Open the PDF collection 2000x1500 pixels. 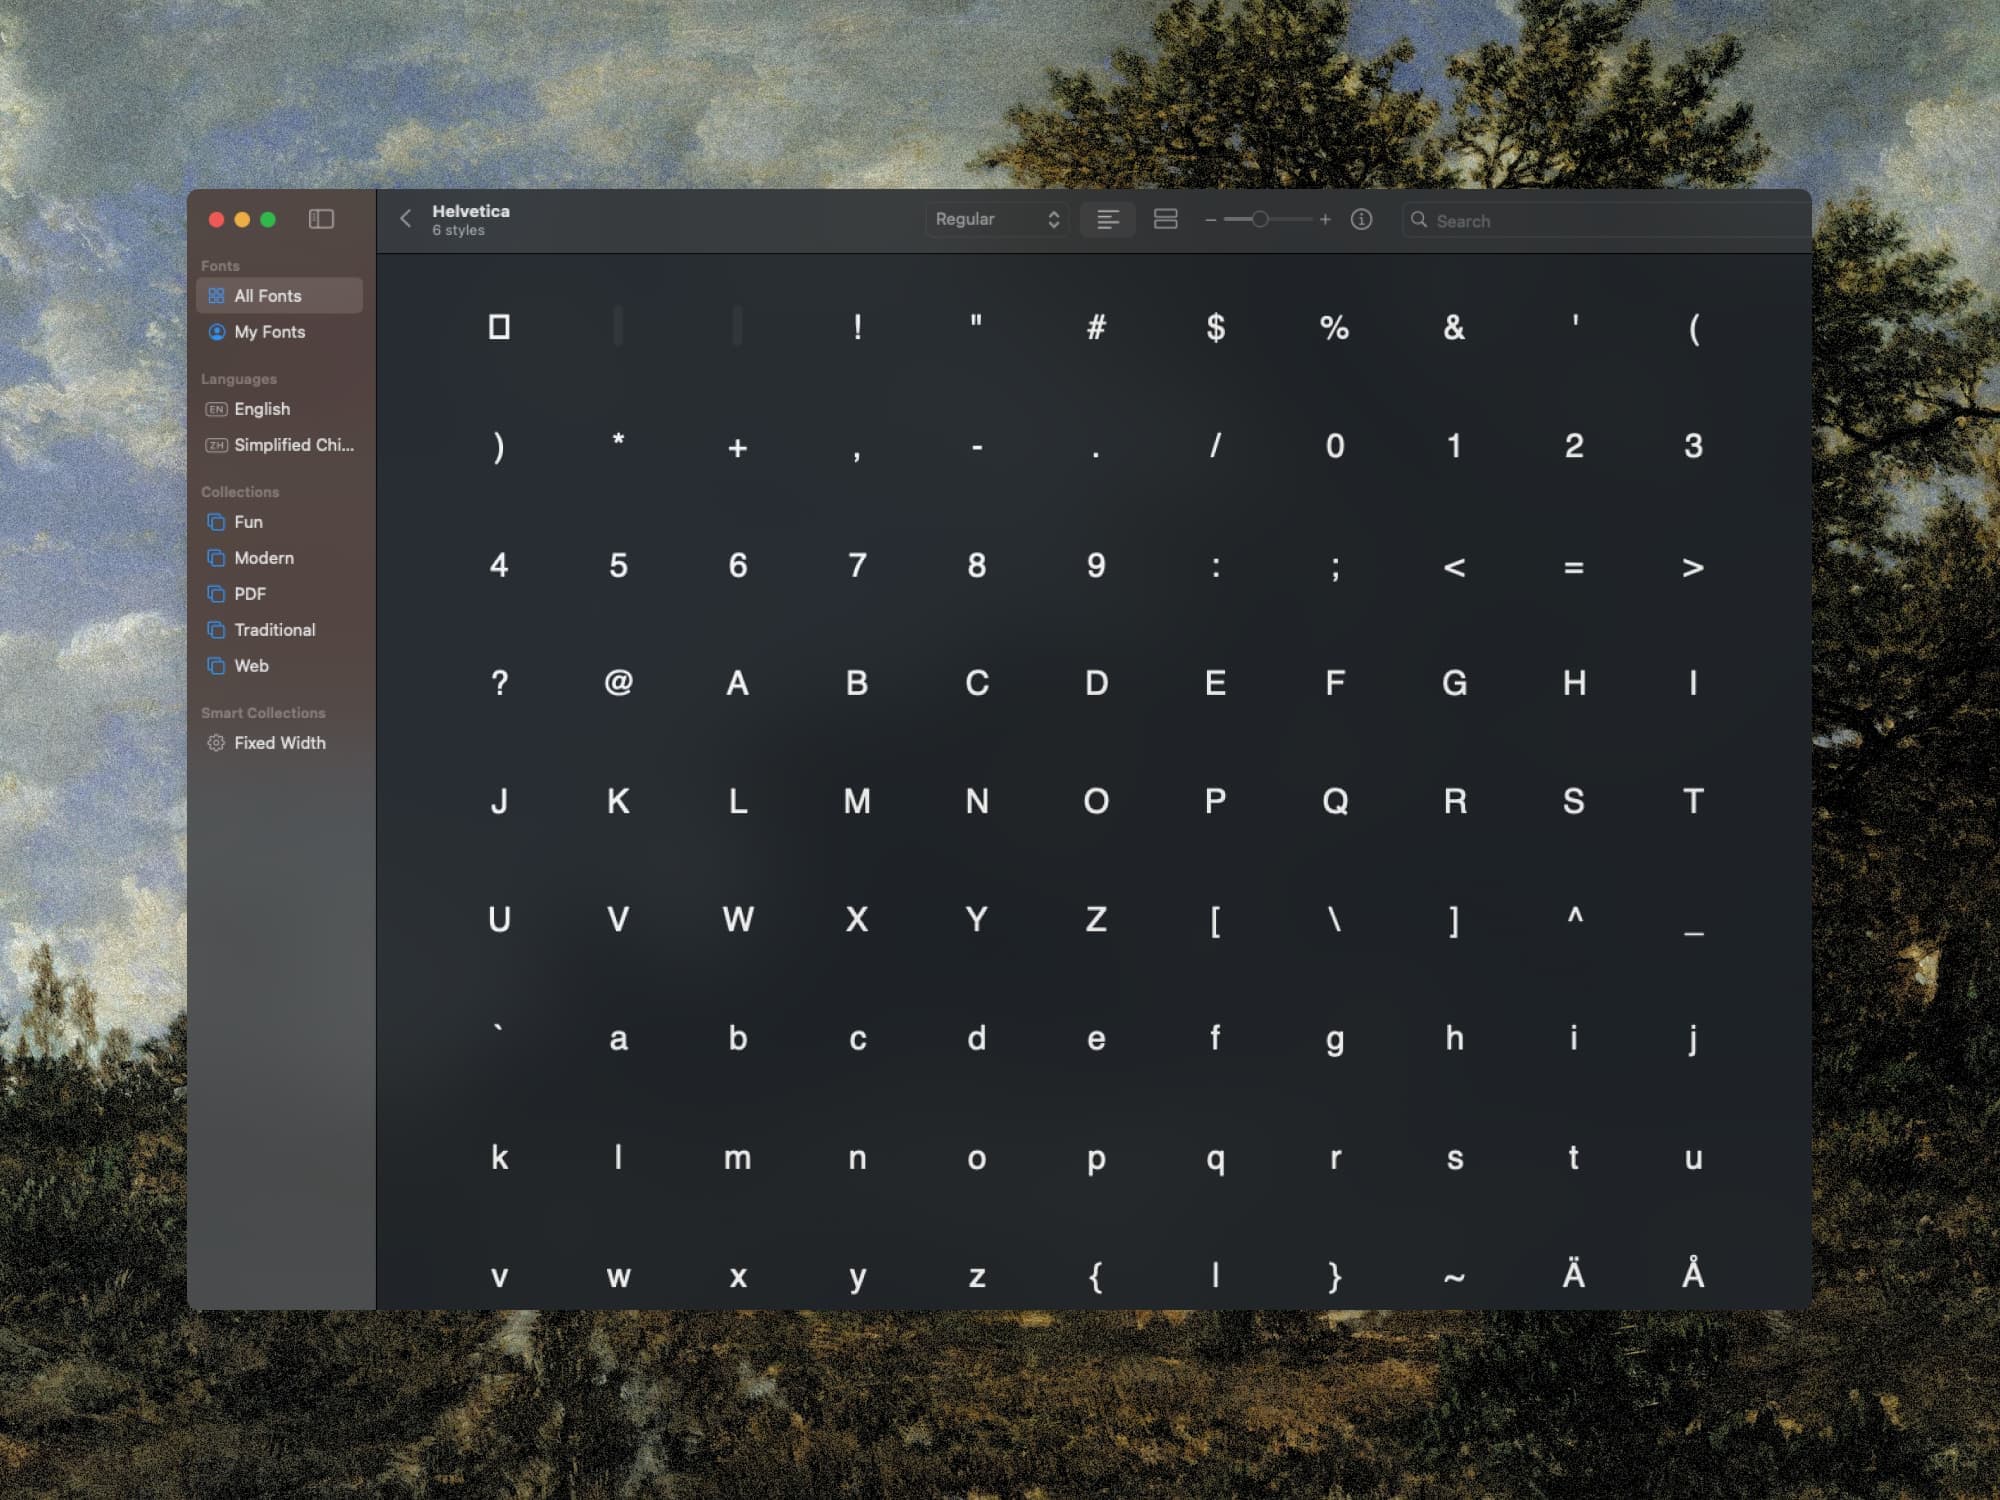click(x=250, y=594)
